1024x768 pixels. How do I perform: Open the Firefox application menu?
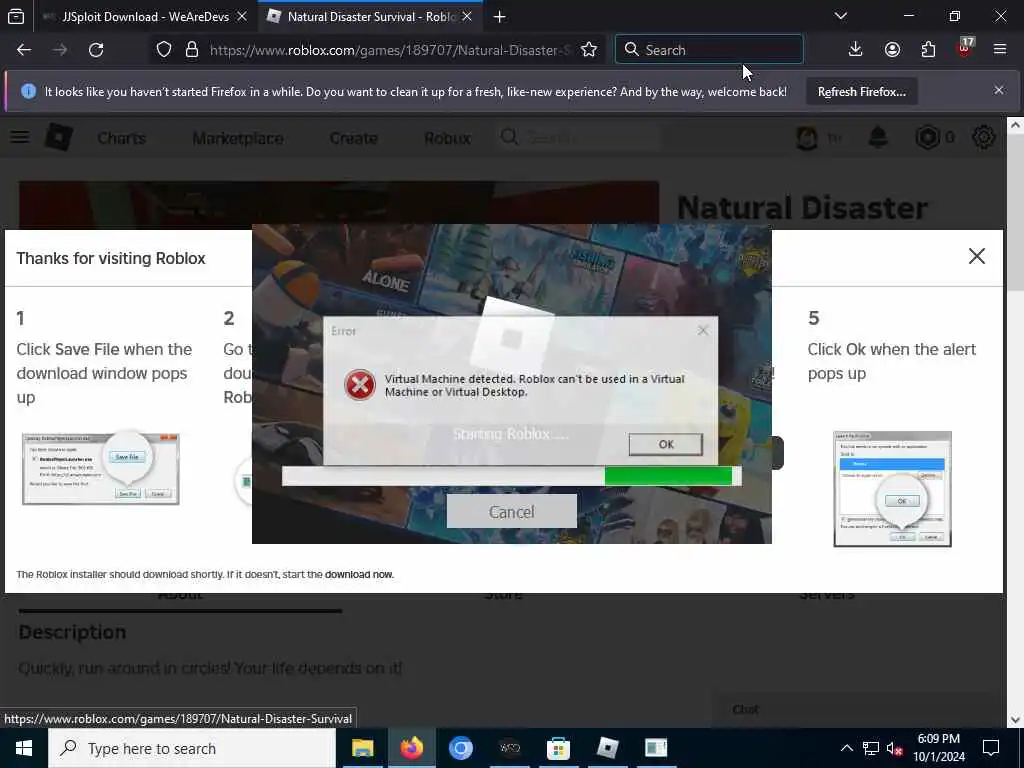[1000, 50]
